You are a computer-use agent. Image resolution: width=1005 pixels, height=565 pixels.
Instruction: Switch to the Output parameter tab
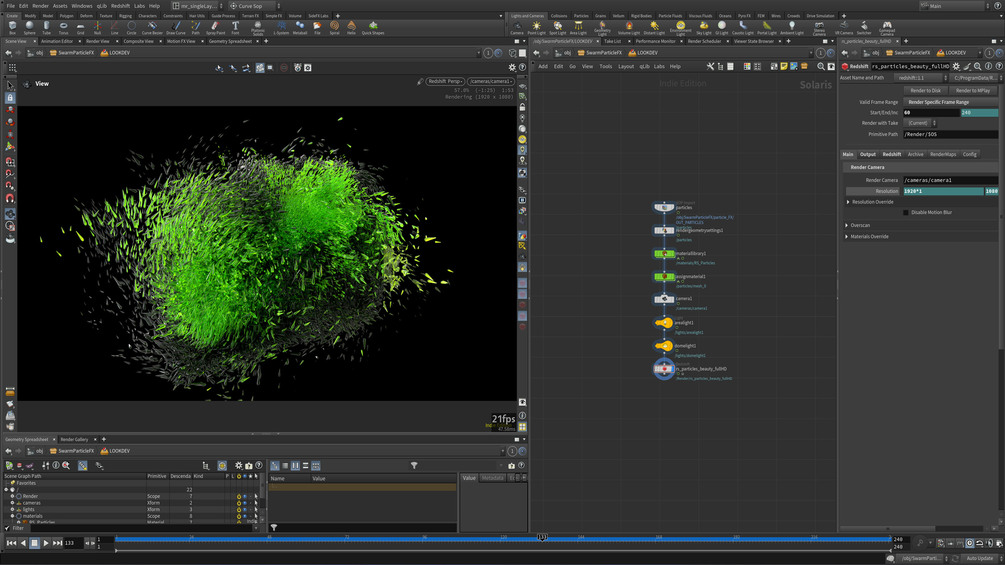pyautogui.click(x=868, y=154)
